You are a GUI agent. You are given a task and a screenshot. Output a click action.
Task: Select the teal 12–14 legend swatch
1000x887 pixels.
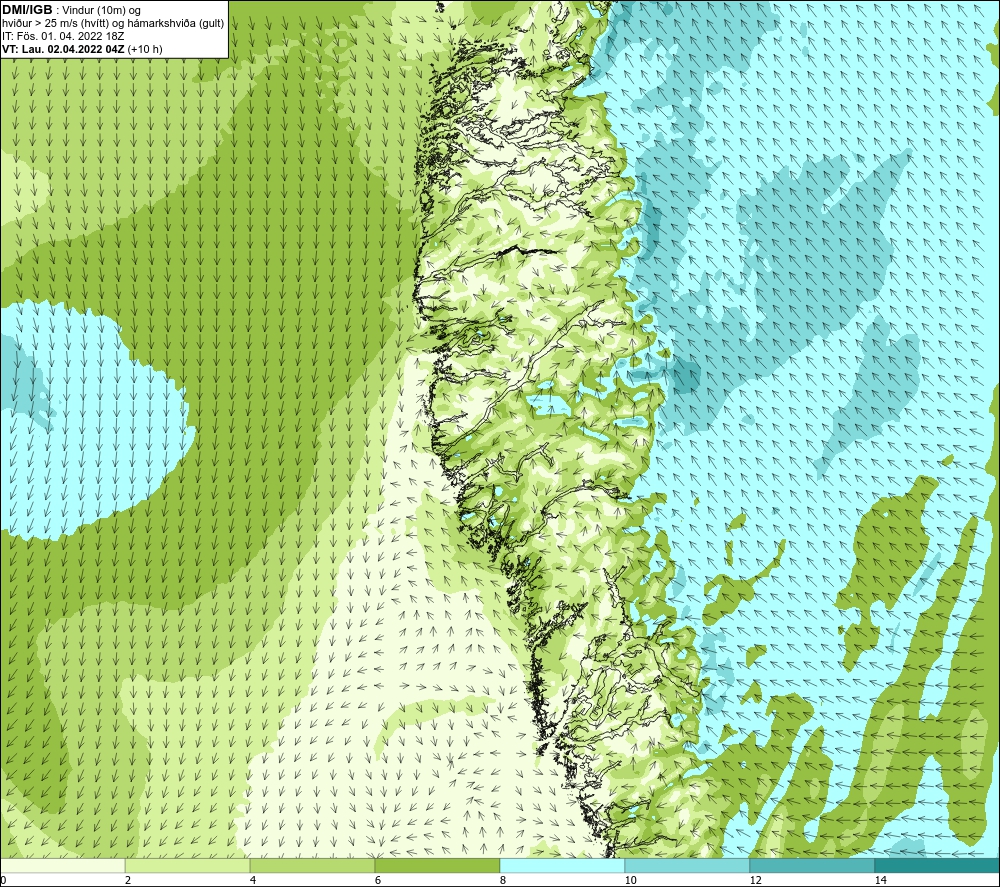tap(812, 866)
